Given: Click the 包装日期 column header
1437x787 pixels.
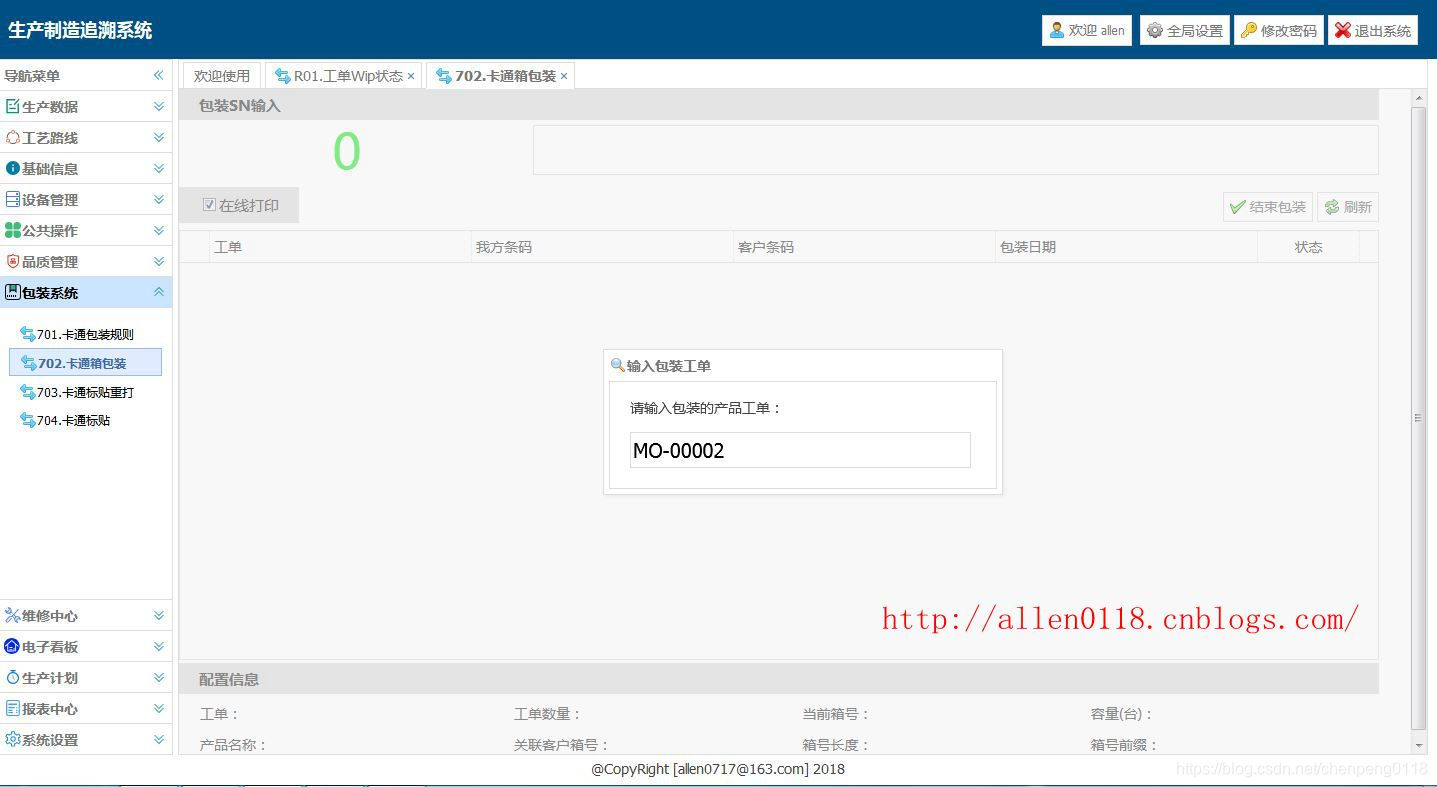Looking at the screenshot, I should [x=1126, y=247].
